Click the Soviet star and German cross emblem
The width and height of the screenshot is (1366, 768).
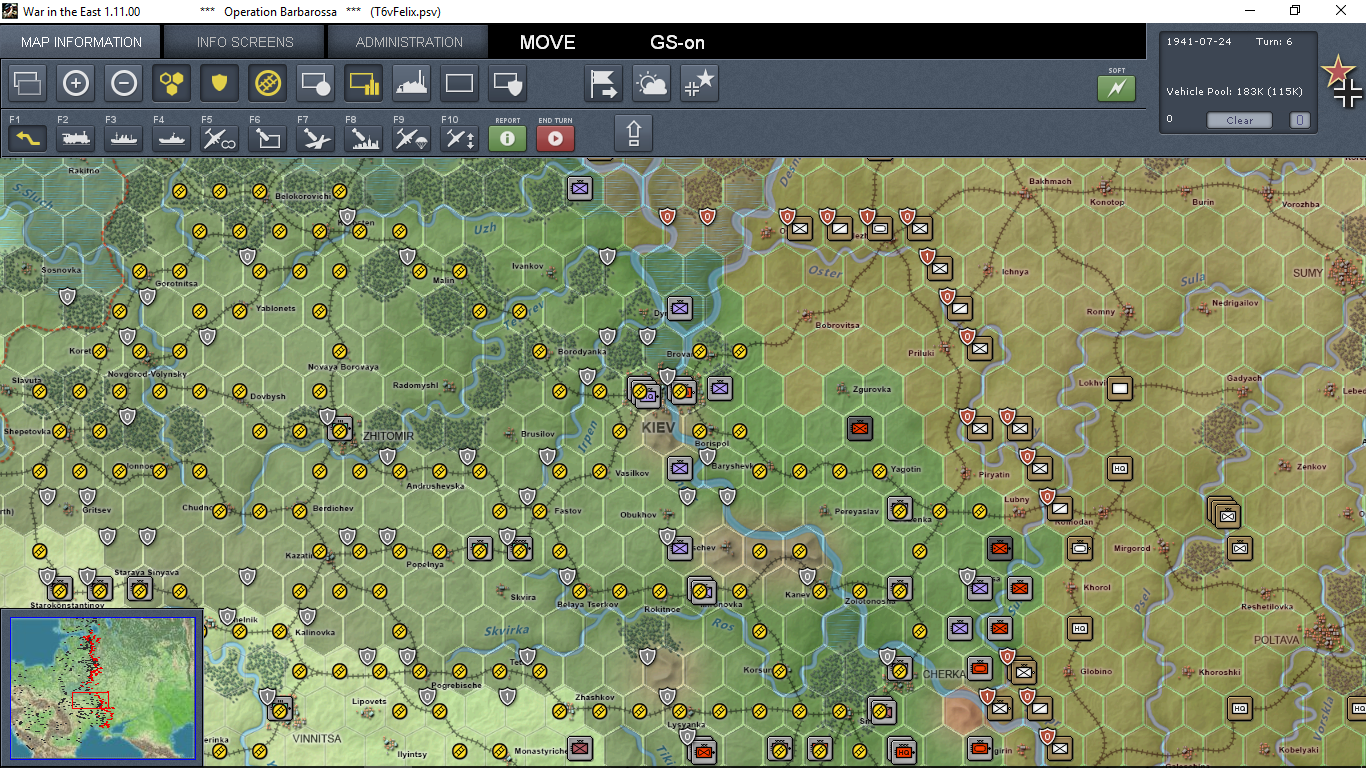pyautogui.click(x=1342, y=82)
